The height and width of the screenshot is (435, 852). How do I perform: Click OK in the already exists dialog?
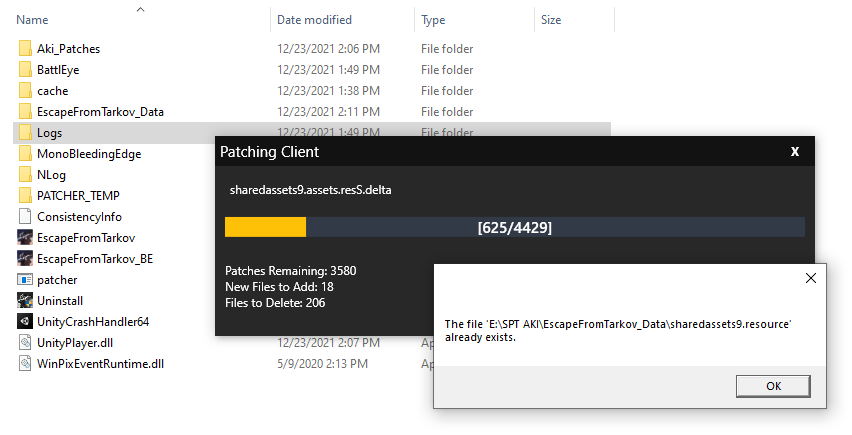(773, 386)
